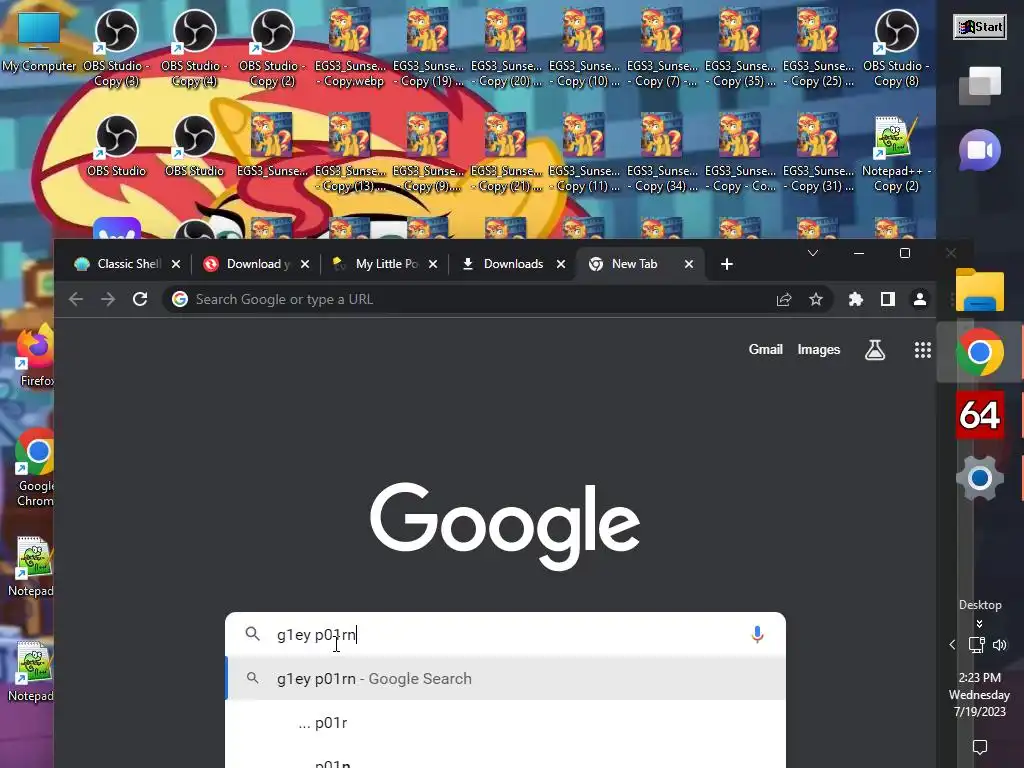The width and height of the screenshot is (1024, 768).
Task: Open the red 64 taskbar app
Action: (x=980, y=415)
